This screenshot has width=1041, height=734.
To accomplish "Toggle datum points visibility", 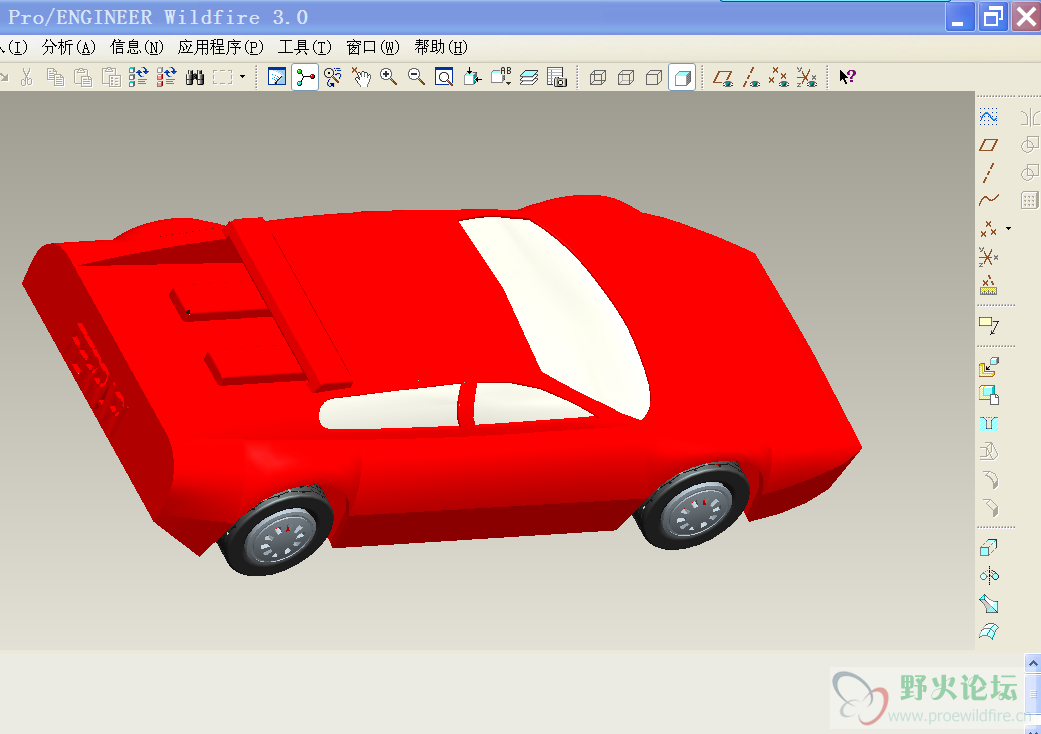I will click(x=779, y=78).
